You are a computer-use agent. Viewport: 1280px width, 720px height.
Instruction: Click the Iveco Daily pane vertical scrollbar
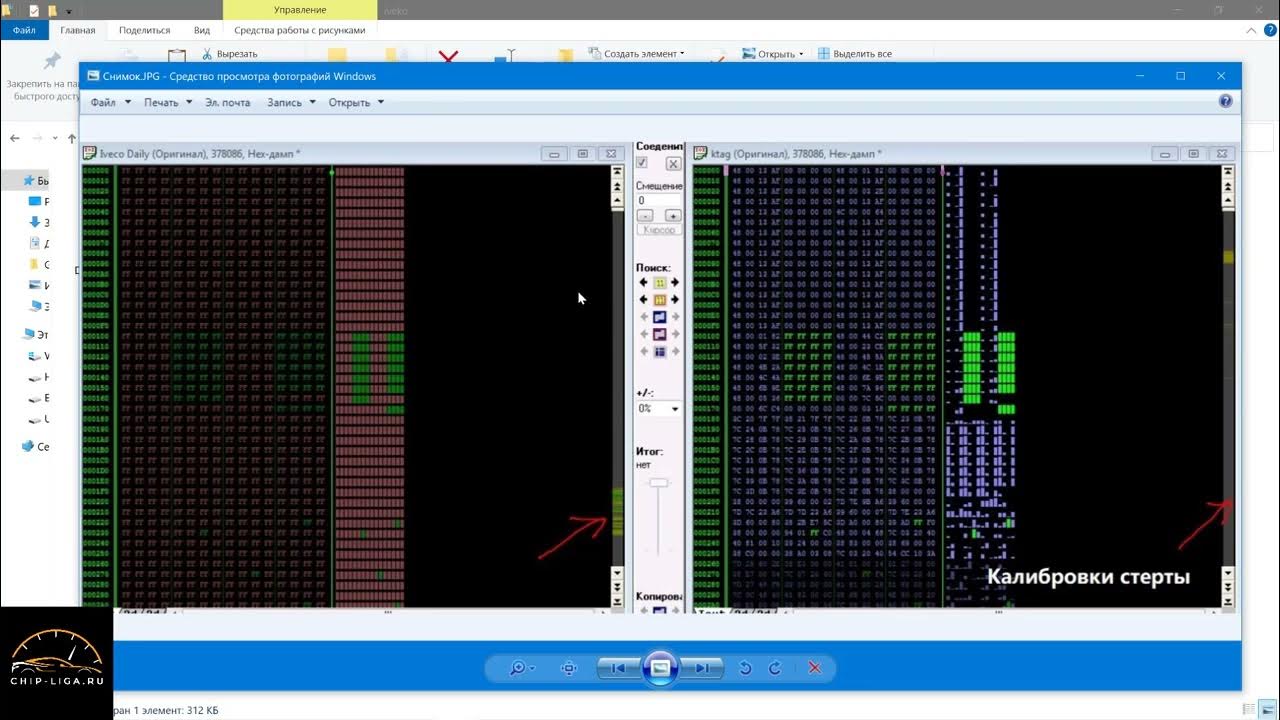click(x=617, y=385)
